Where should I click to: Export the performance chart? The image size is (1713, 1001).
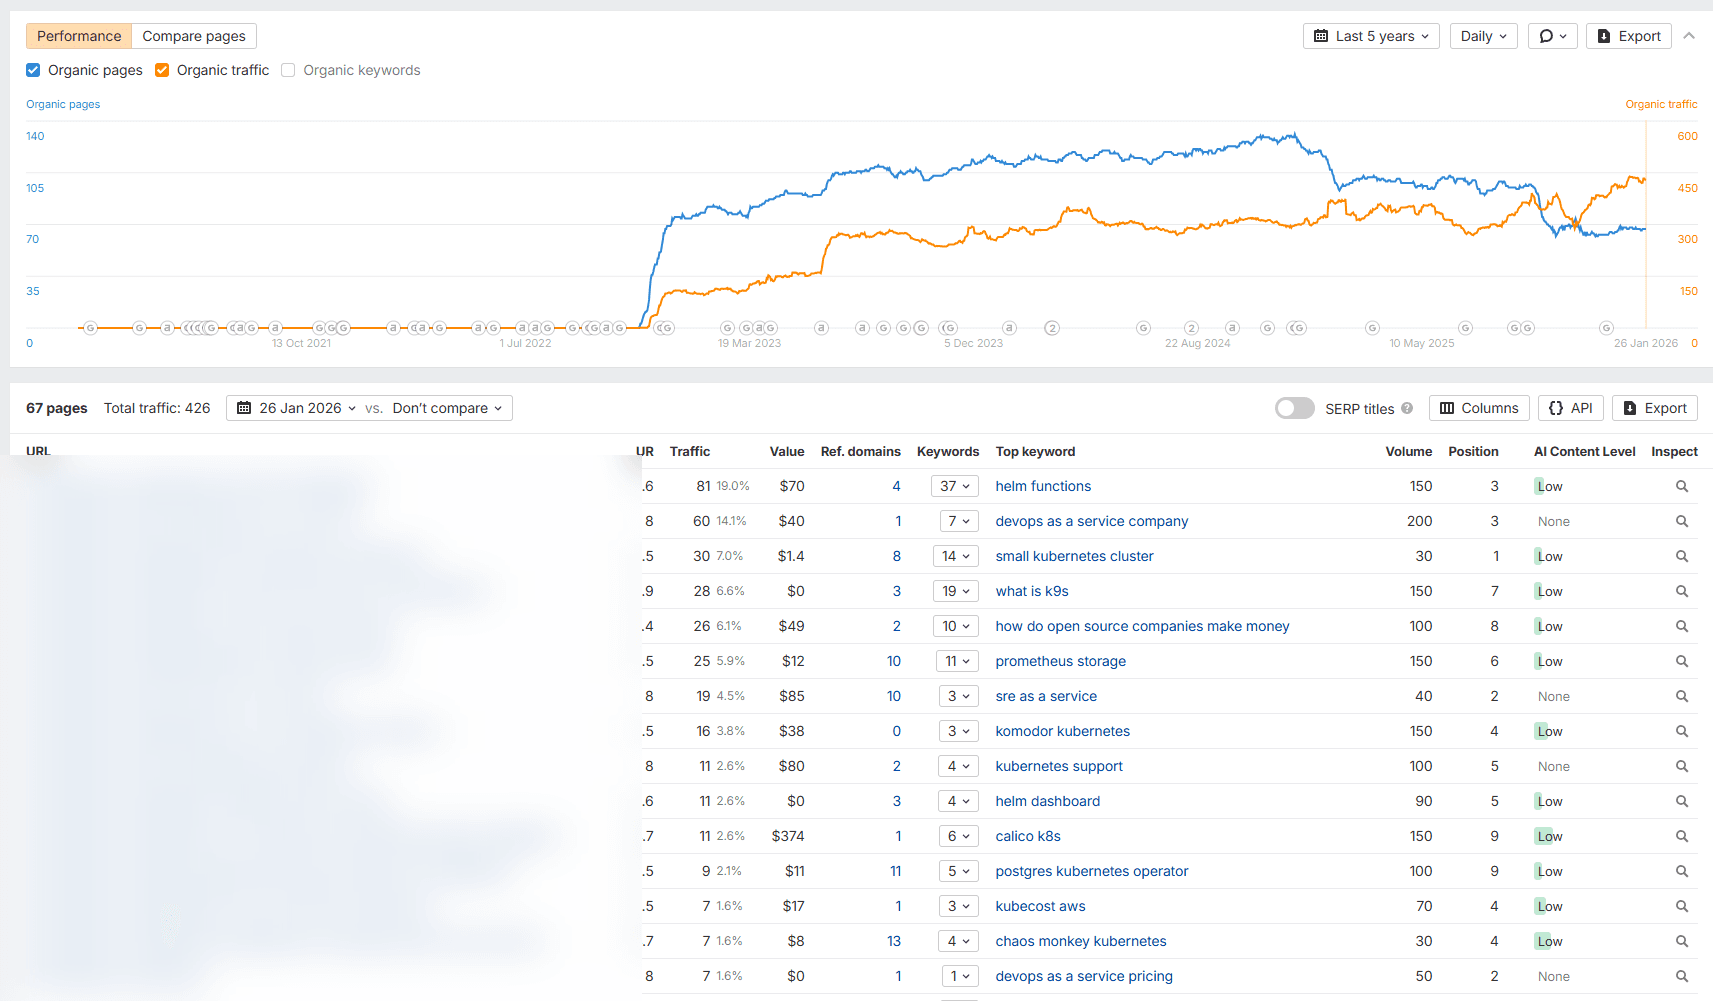tap(1629, 36)
